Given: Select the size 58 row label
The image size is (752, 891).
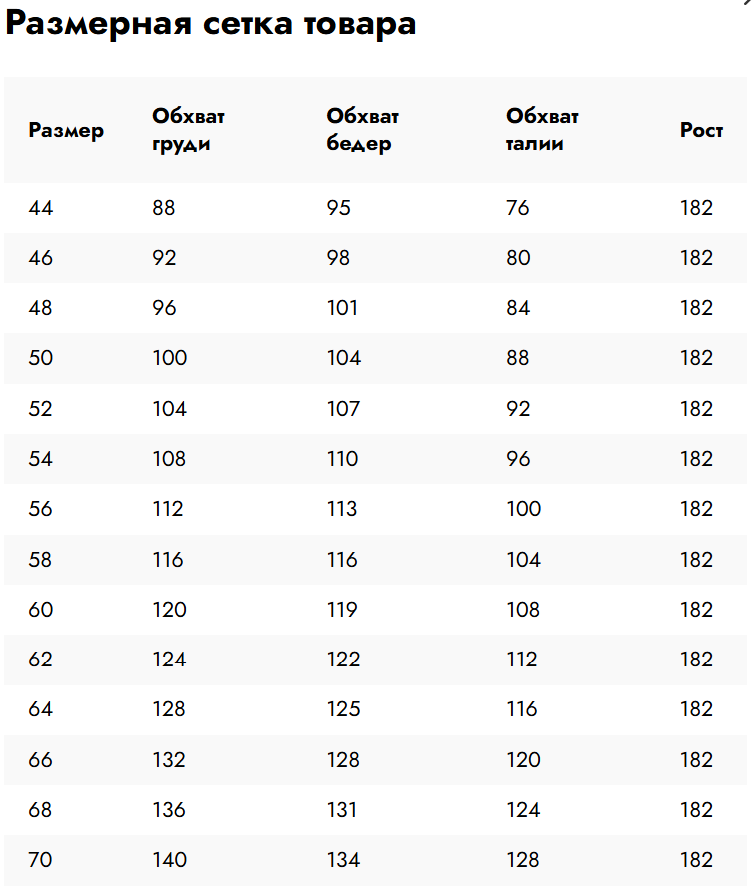Looking at the screenshot, I should (x=40, y=560).
